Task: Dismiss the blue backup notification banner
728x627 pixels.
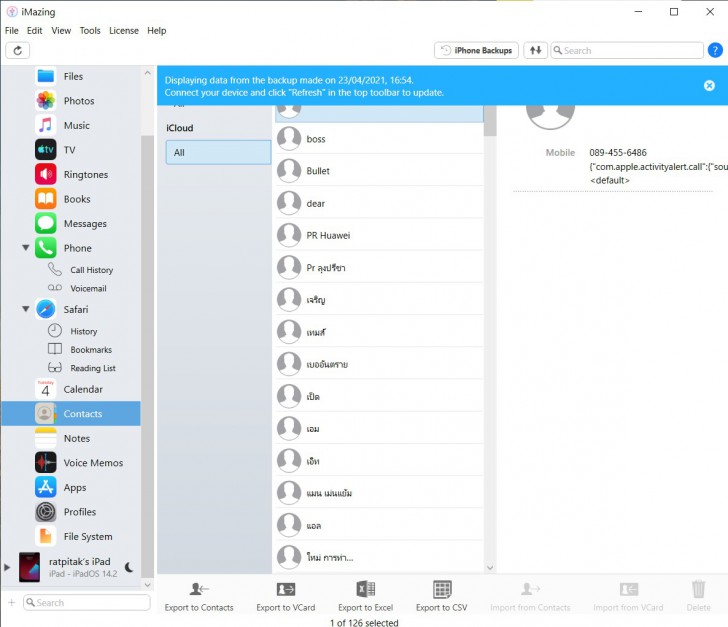Action: [x=709, y=85]
